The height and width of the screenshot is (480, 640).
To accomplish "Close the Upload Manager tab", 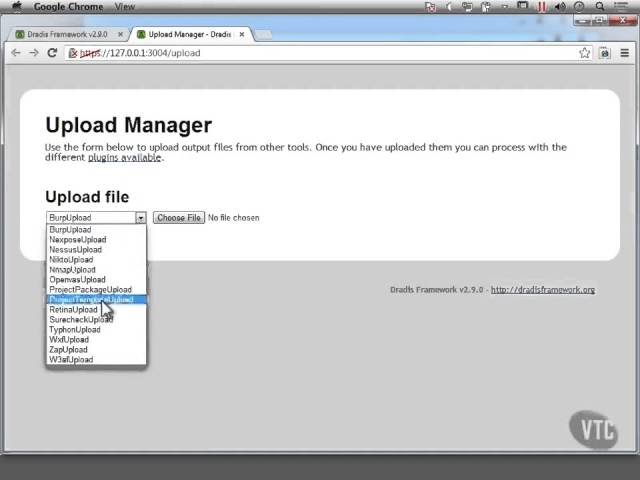I will click(242, 34).
